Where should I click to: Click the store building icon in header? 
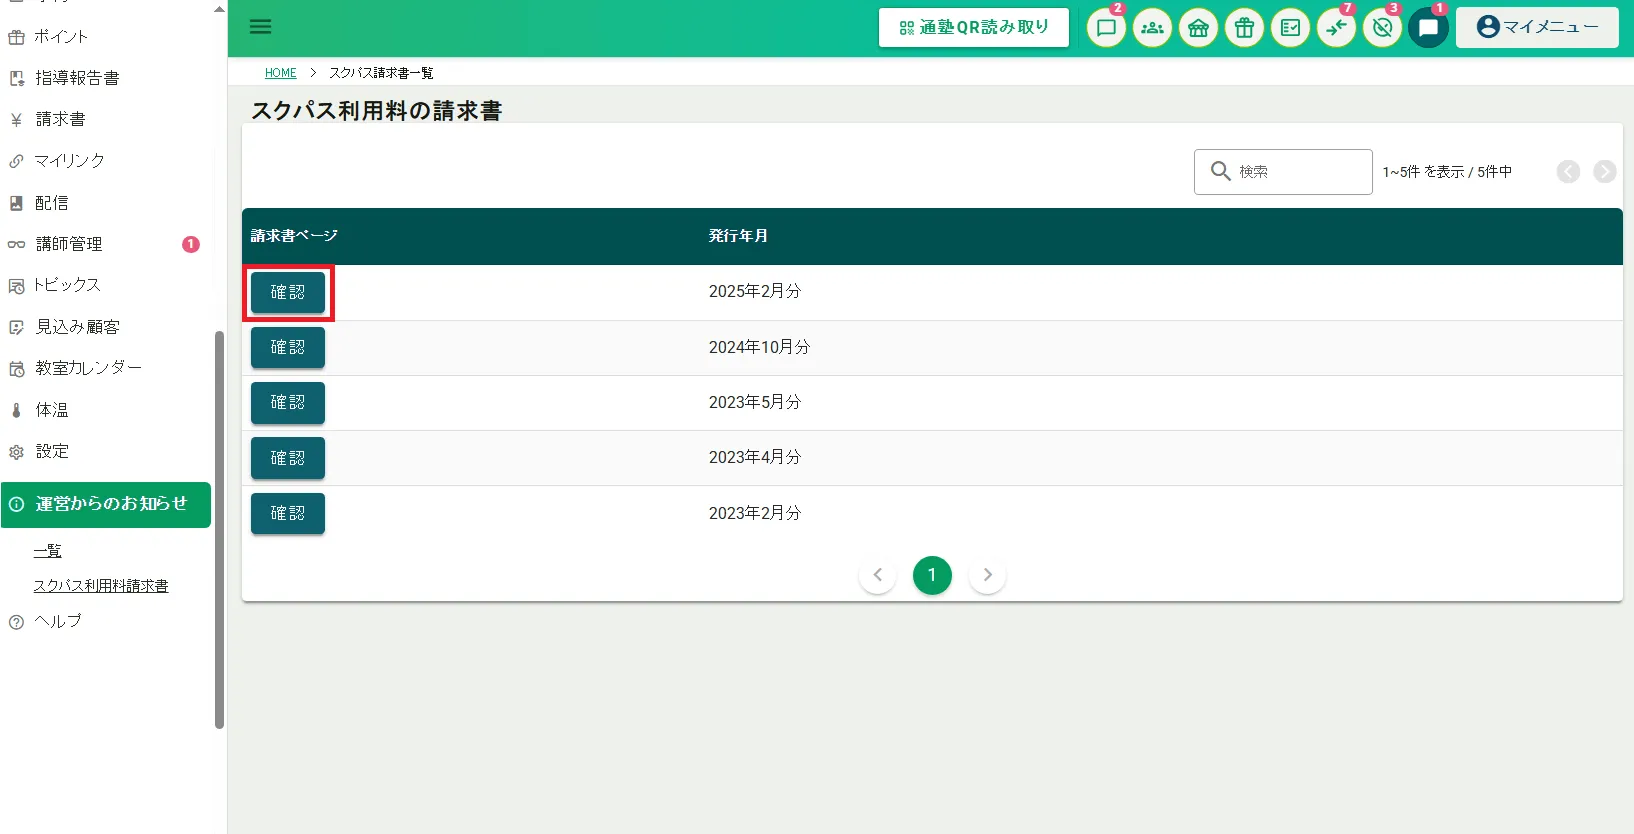coord(1199,27)
